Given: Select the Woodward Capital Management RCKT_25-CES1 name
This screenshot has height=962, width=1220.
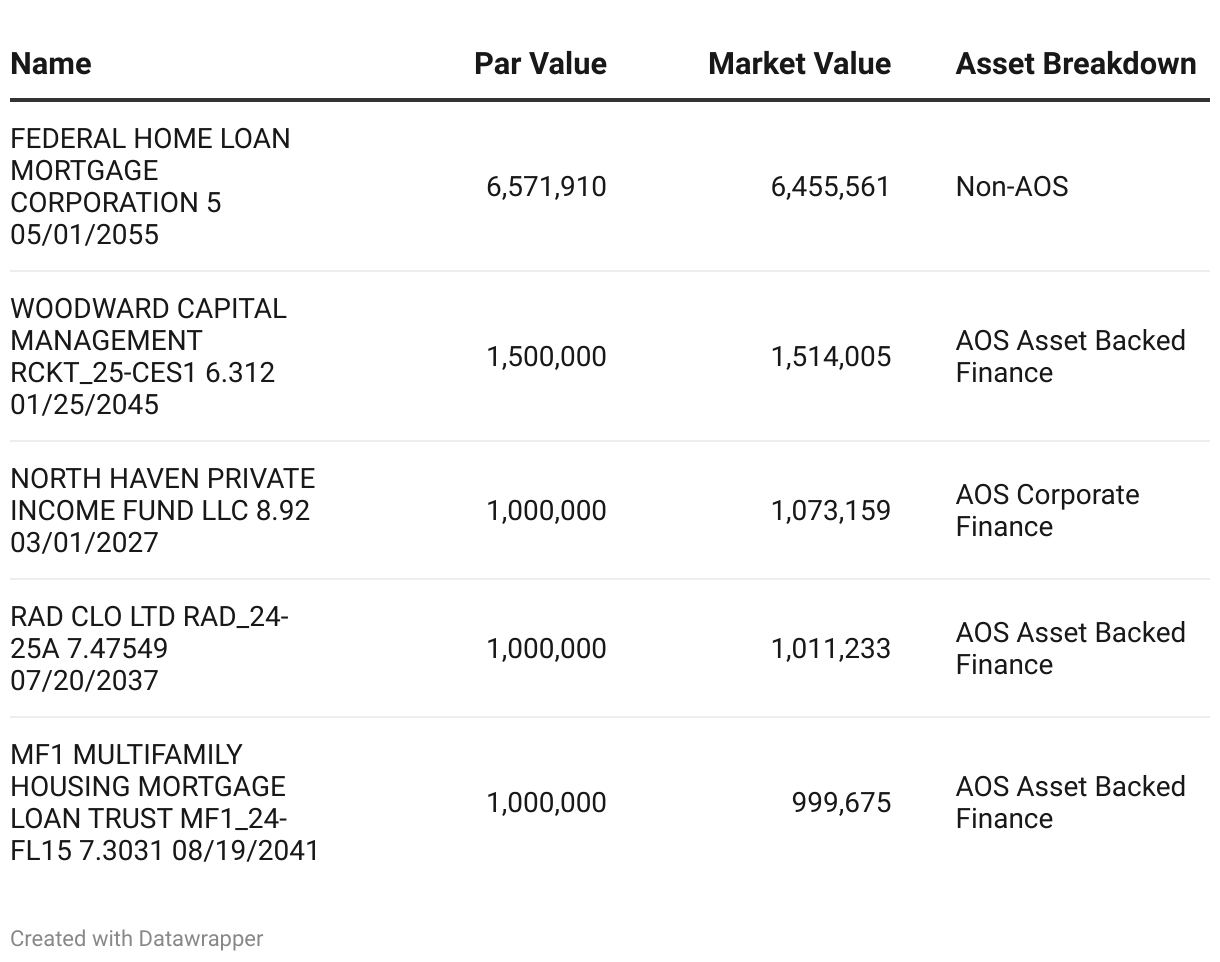Looking at the screenshot, I should pyautogui.click(x=148, y=356).
